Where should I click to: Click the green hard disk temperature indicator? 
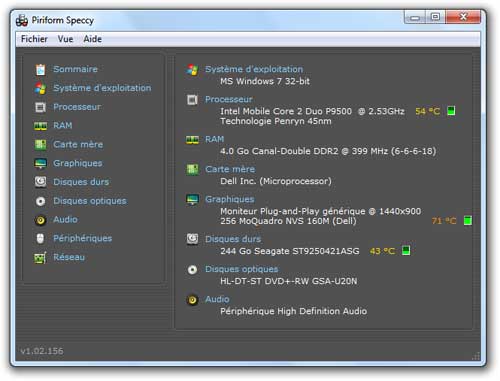(x=406, y=250)
